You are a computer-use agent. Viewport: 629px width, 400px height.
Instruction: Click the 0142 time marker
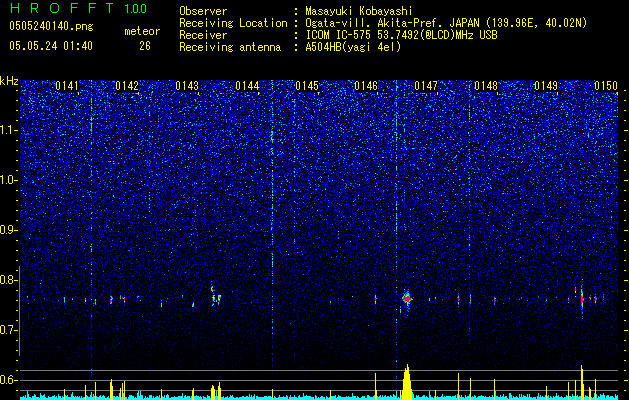pos(127,86)
